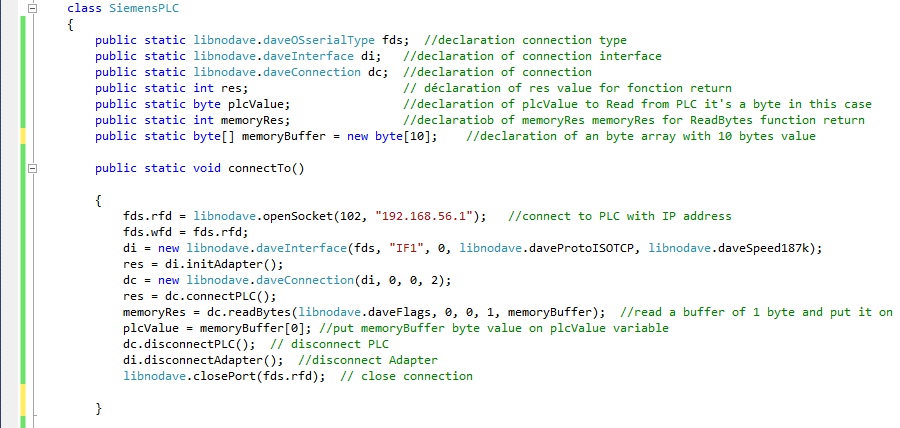Image resolution: width=900 pixels, height=428 pixels.
Task: Click the comment about plcValue to Read from PLC
Action: point(637,104)
